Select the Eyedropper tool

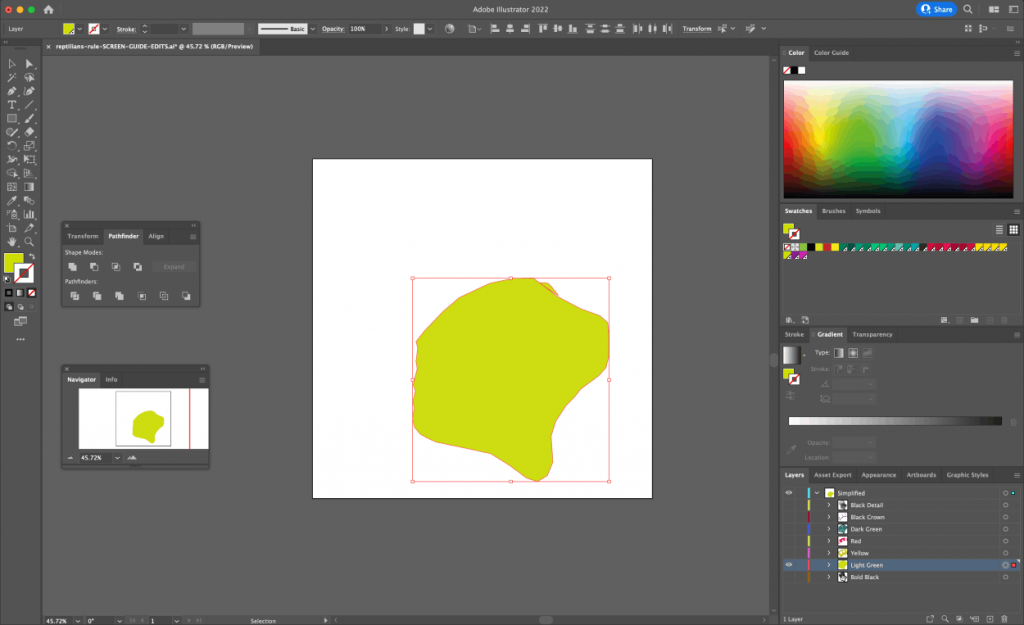point(11,200)
